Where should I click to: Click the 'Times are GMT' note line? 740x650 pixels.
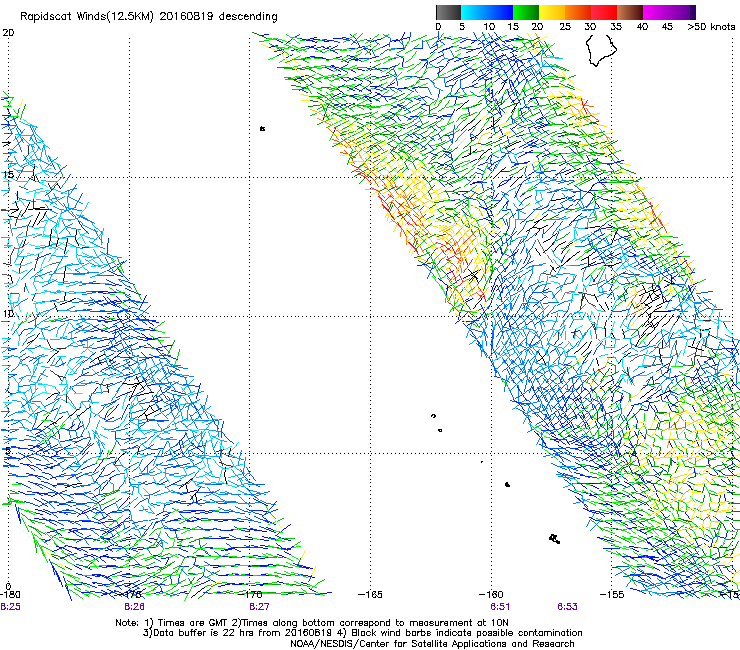point(311,623)
